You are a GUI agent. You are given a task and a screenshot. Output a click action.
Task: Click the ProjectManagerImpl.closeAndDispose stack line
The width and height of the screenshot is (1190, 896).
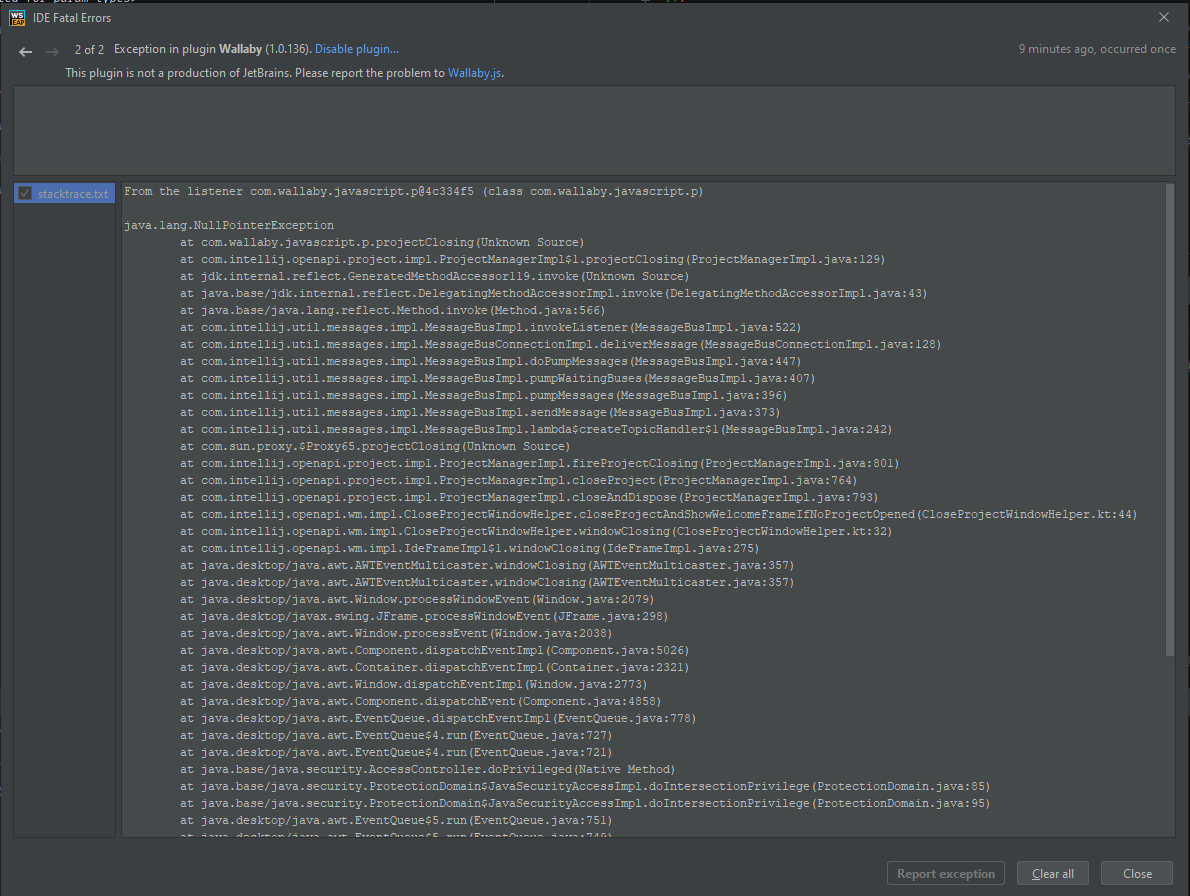[529, 497]
